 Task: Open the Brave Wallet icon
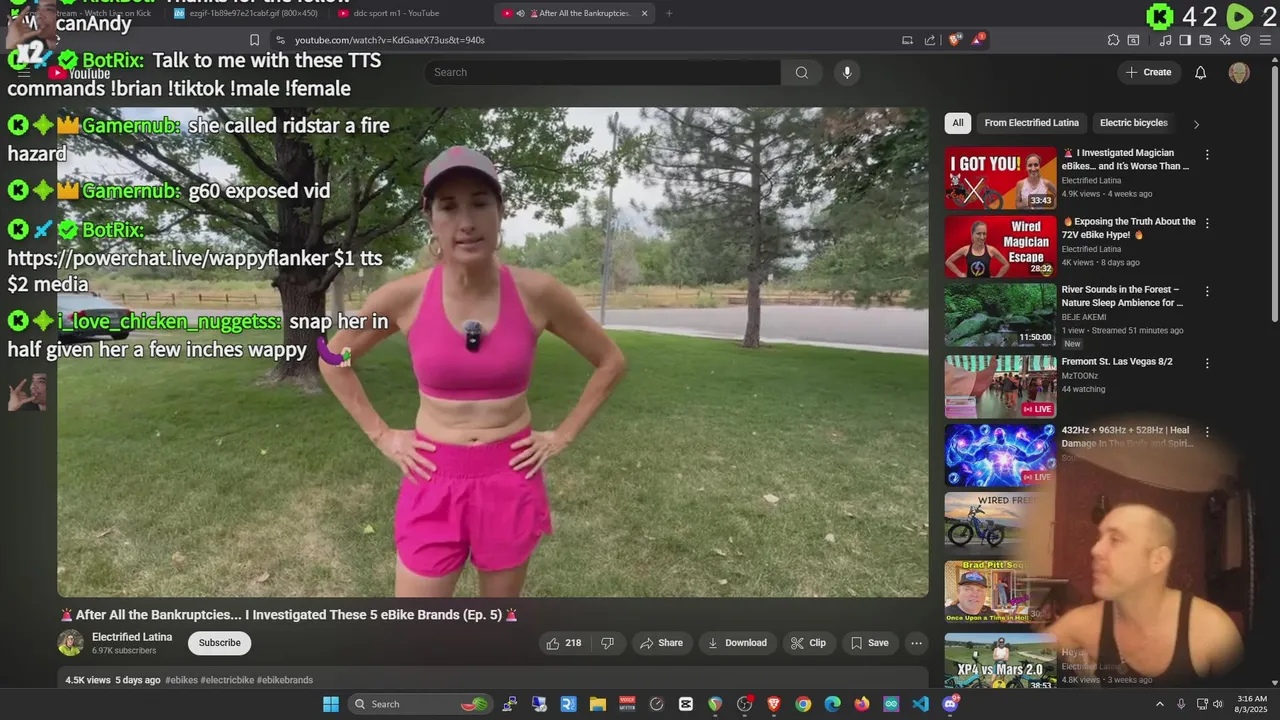point(1205,40)
